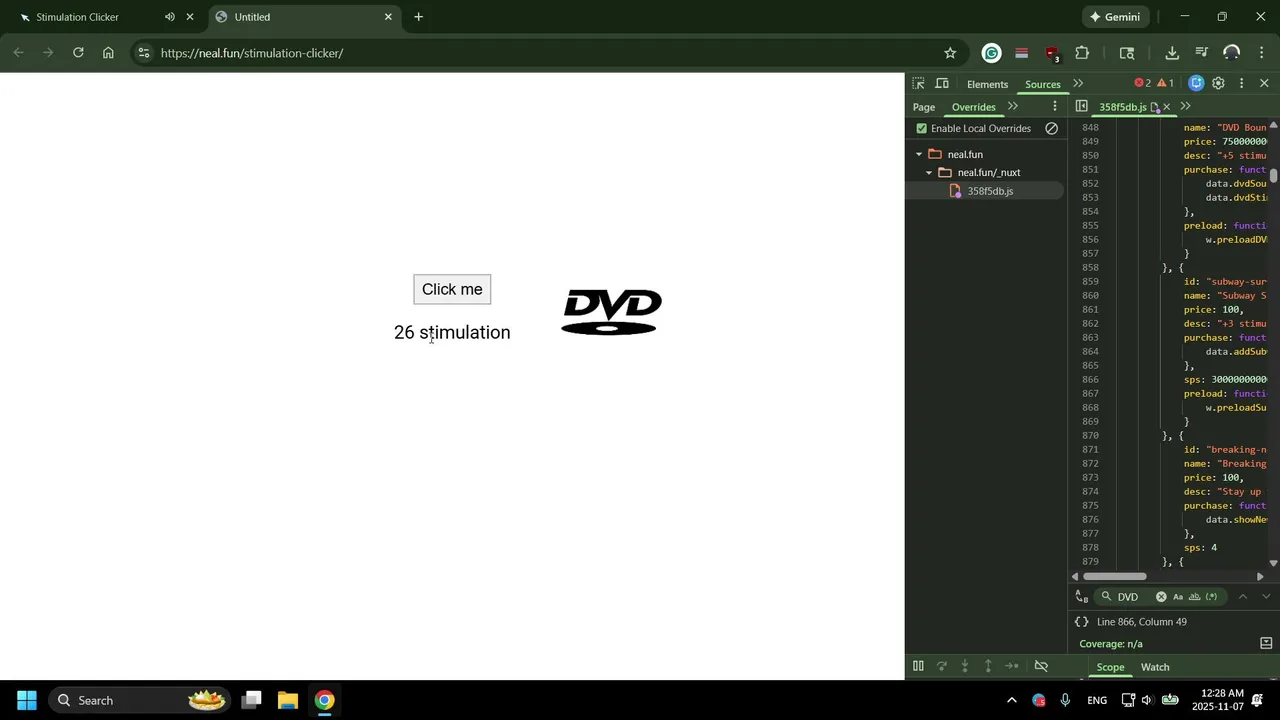Mute the Stimulation Clicker tab audio
The width and height of the screenshot is (1280, 720).
pyautogui.click(x=170, y=17)
